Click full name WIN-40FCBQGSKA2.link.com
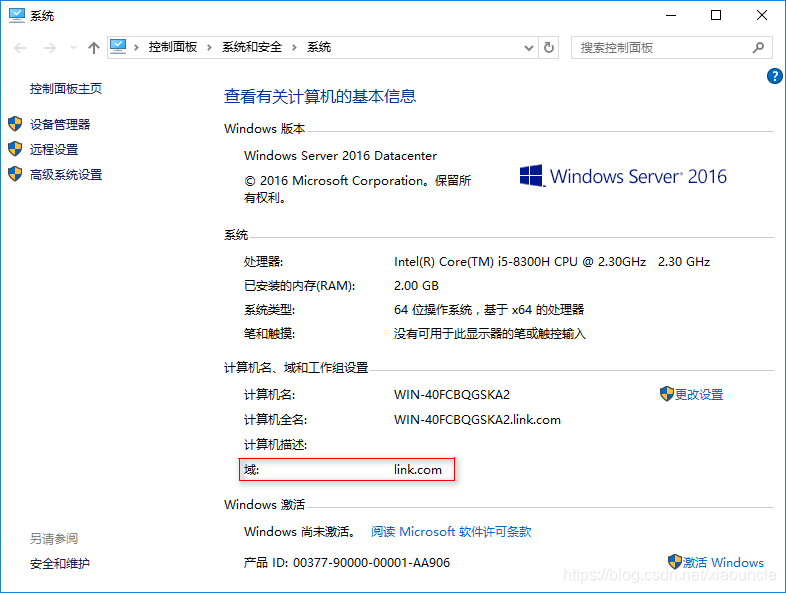Viewport: 786px width, 593px height. point(477,420)
